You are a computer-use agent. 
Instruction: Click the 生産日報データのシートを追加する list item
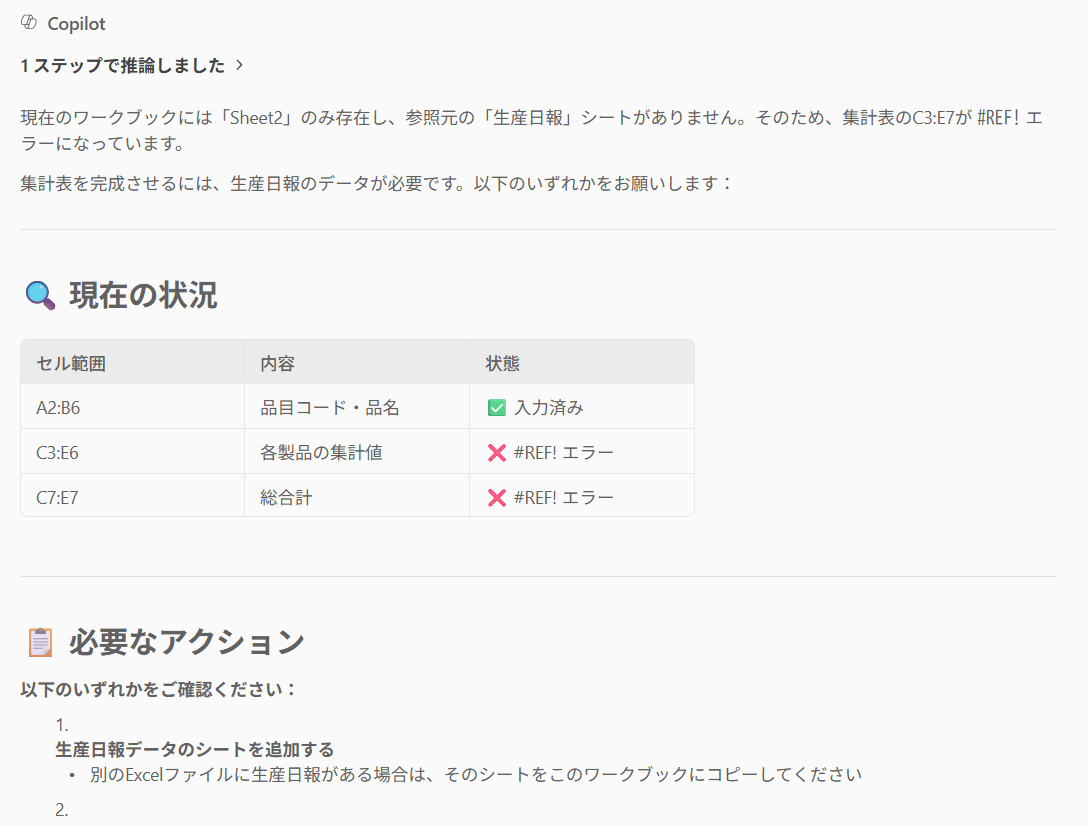pyautogui.click(x=194, y=749)
